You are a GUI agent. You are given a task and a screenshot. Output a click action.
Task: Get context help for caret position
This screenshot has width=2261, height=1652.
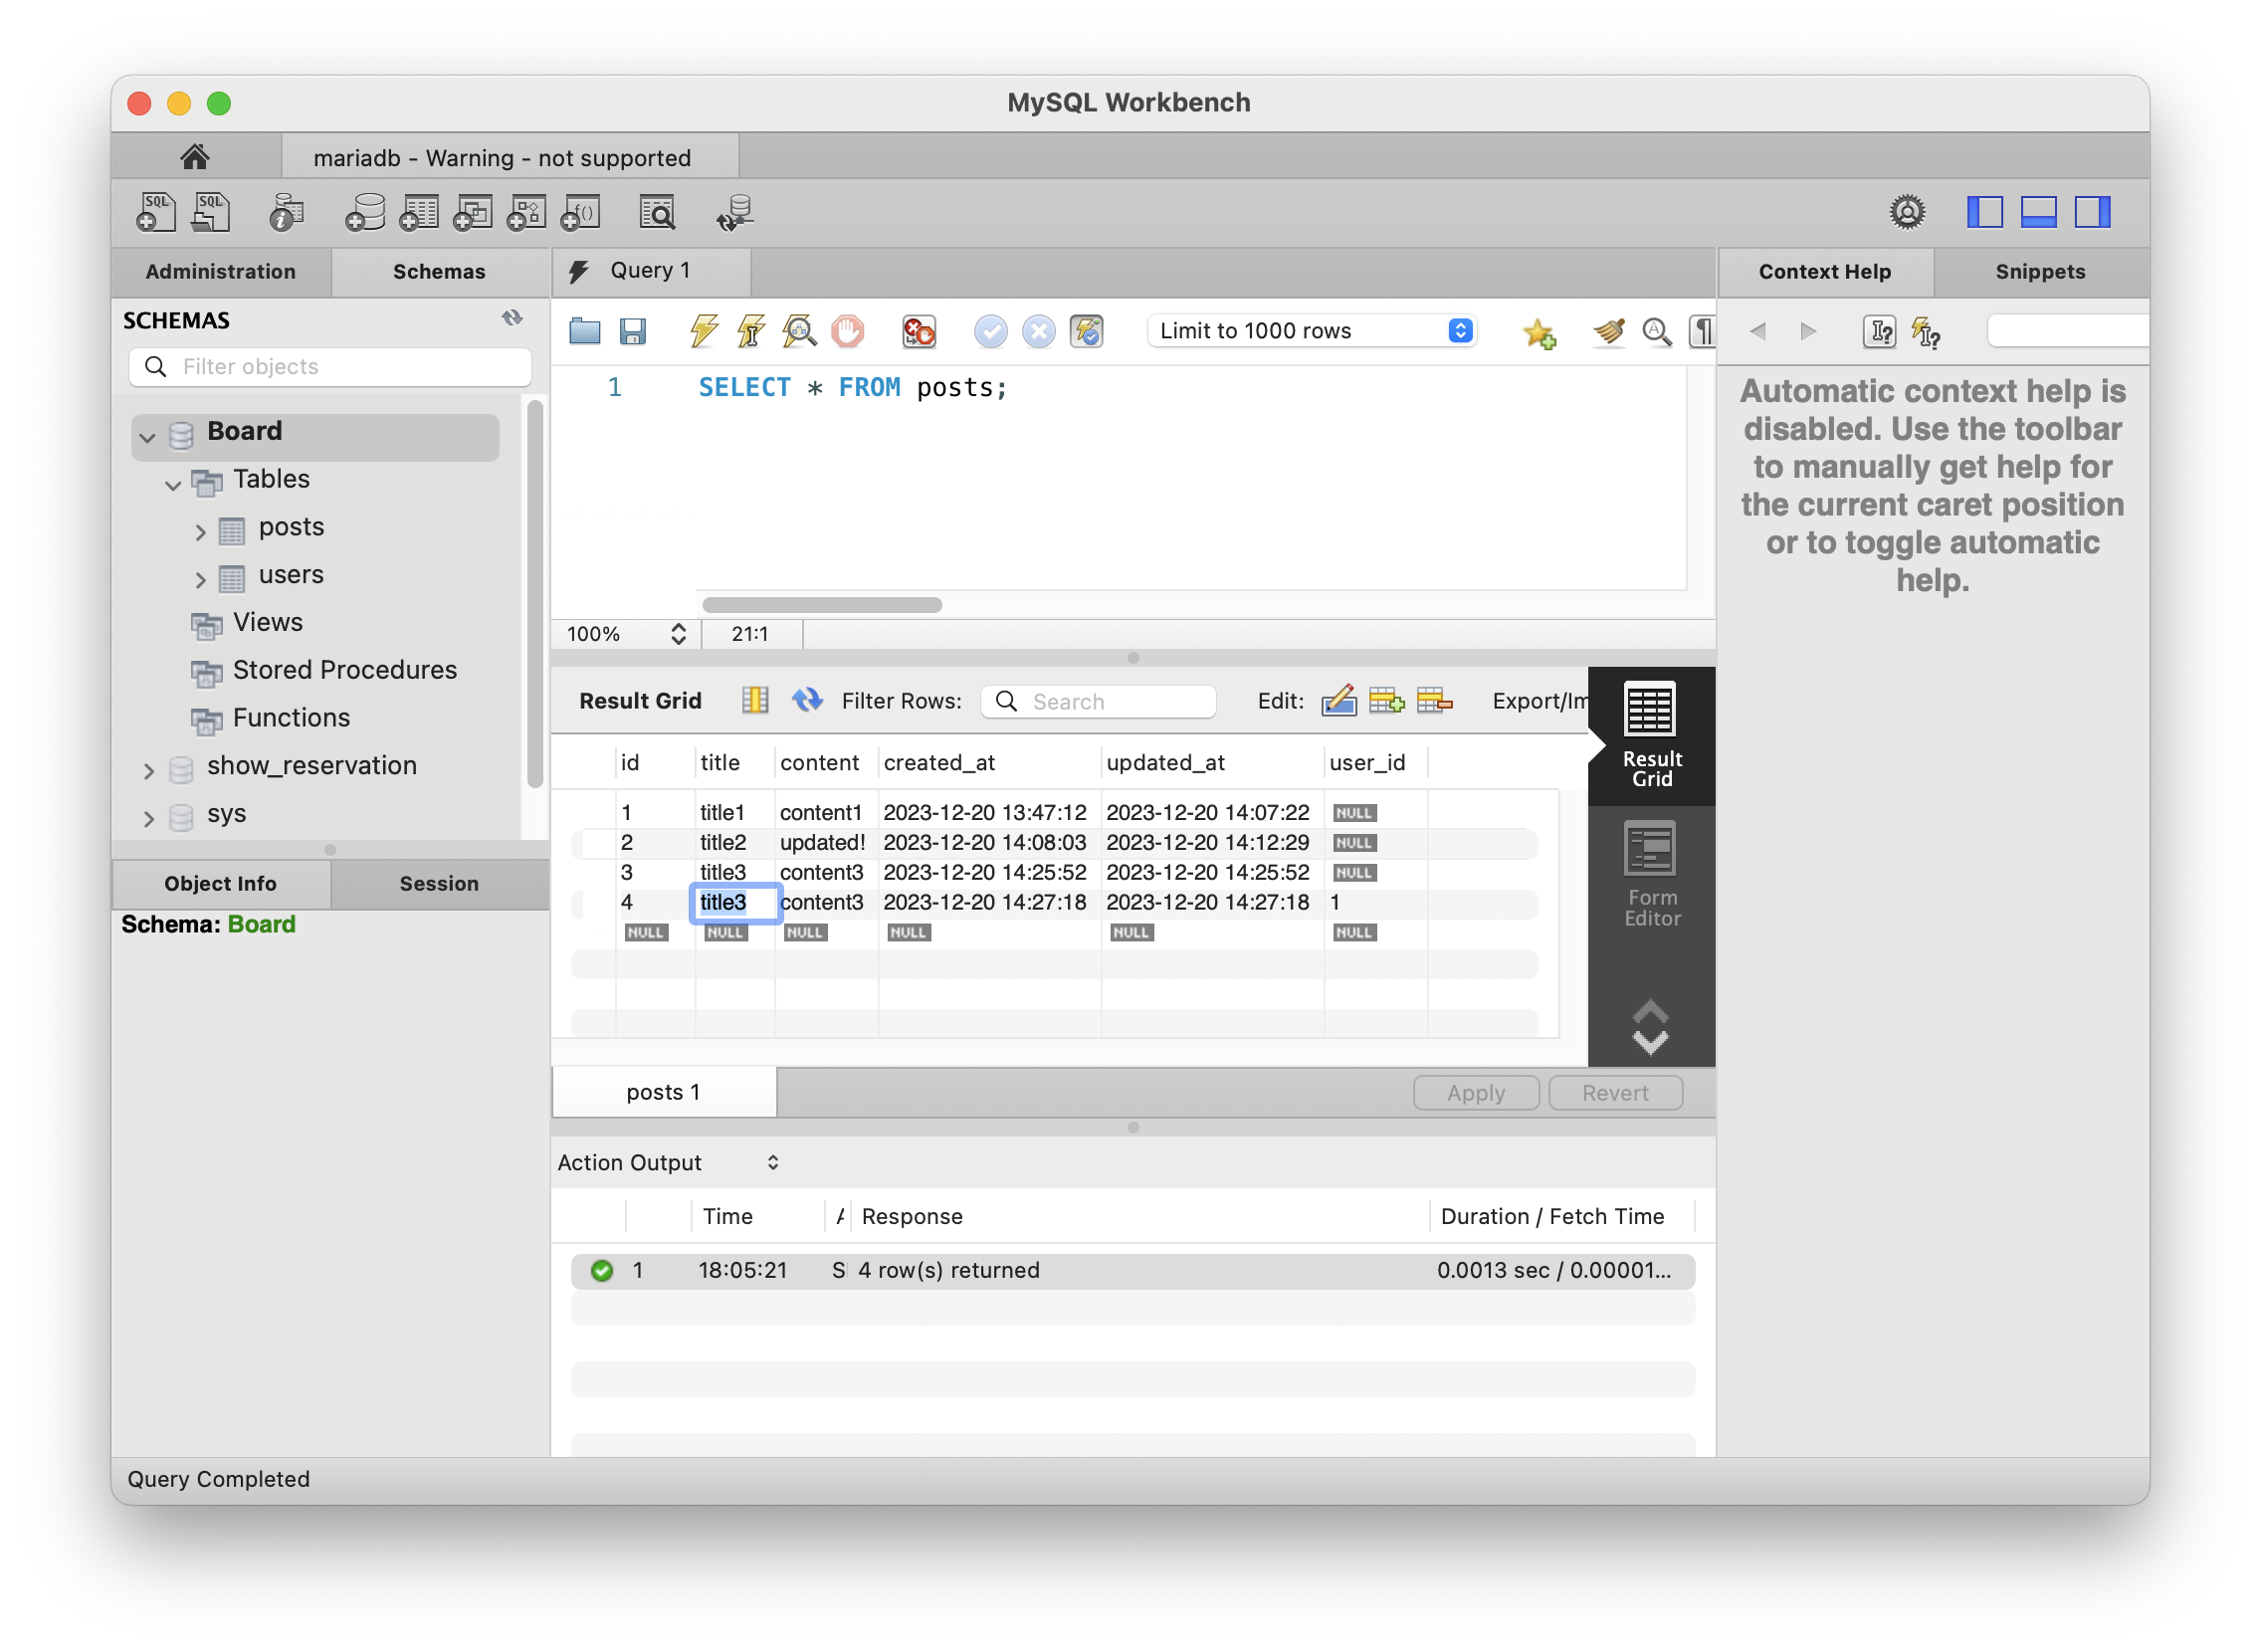[1878, 332]
